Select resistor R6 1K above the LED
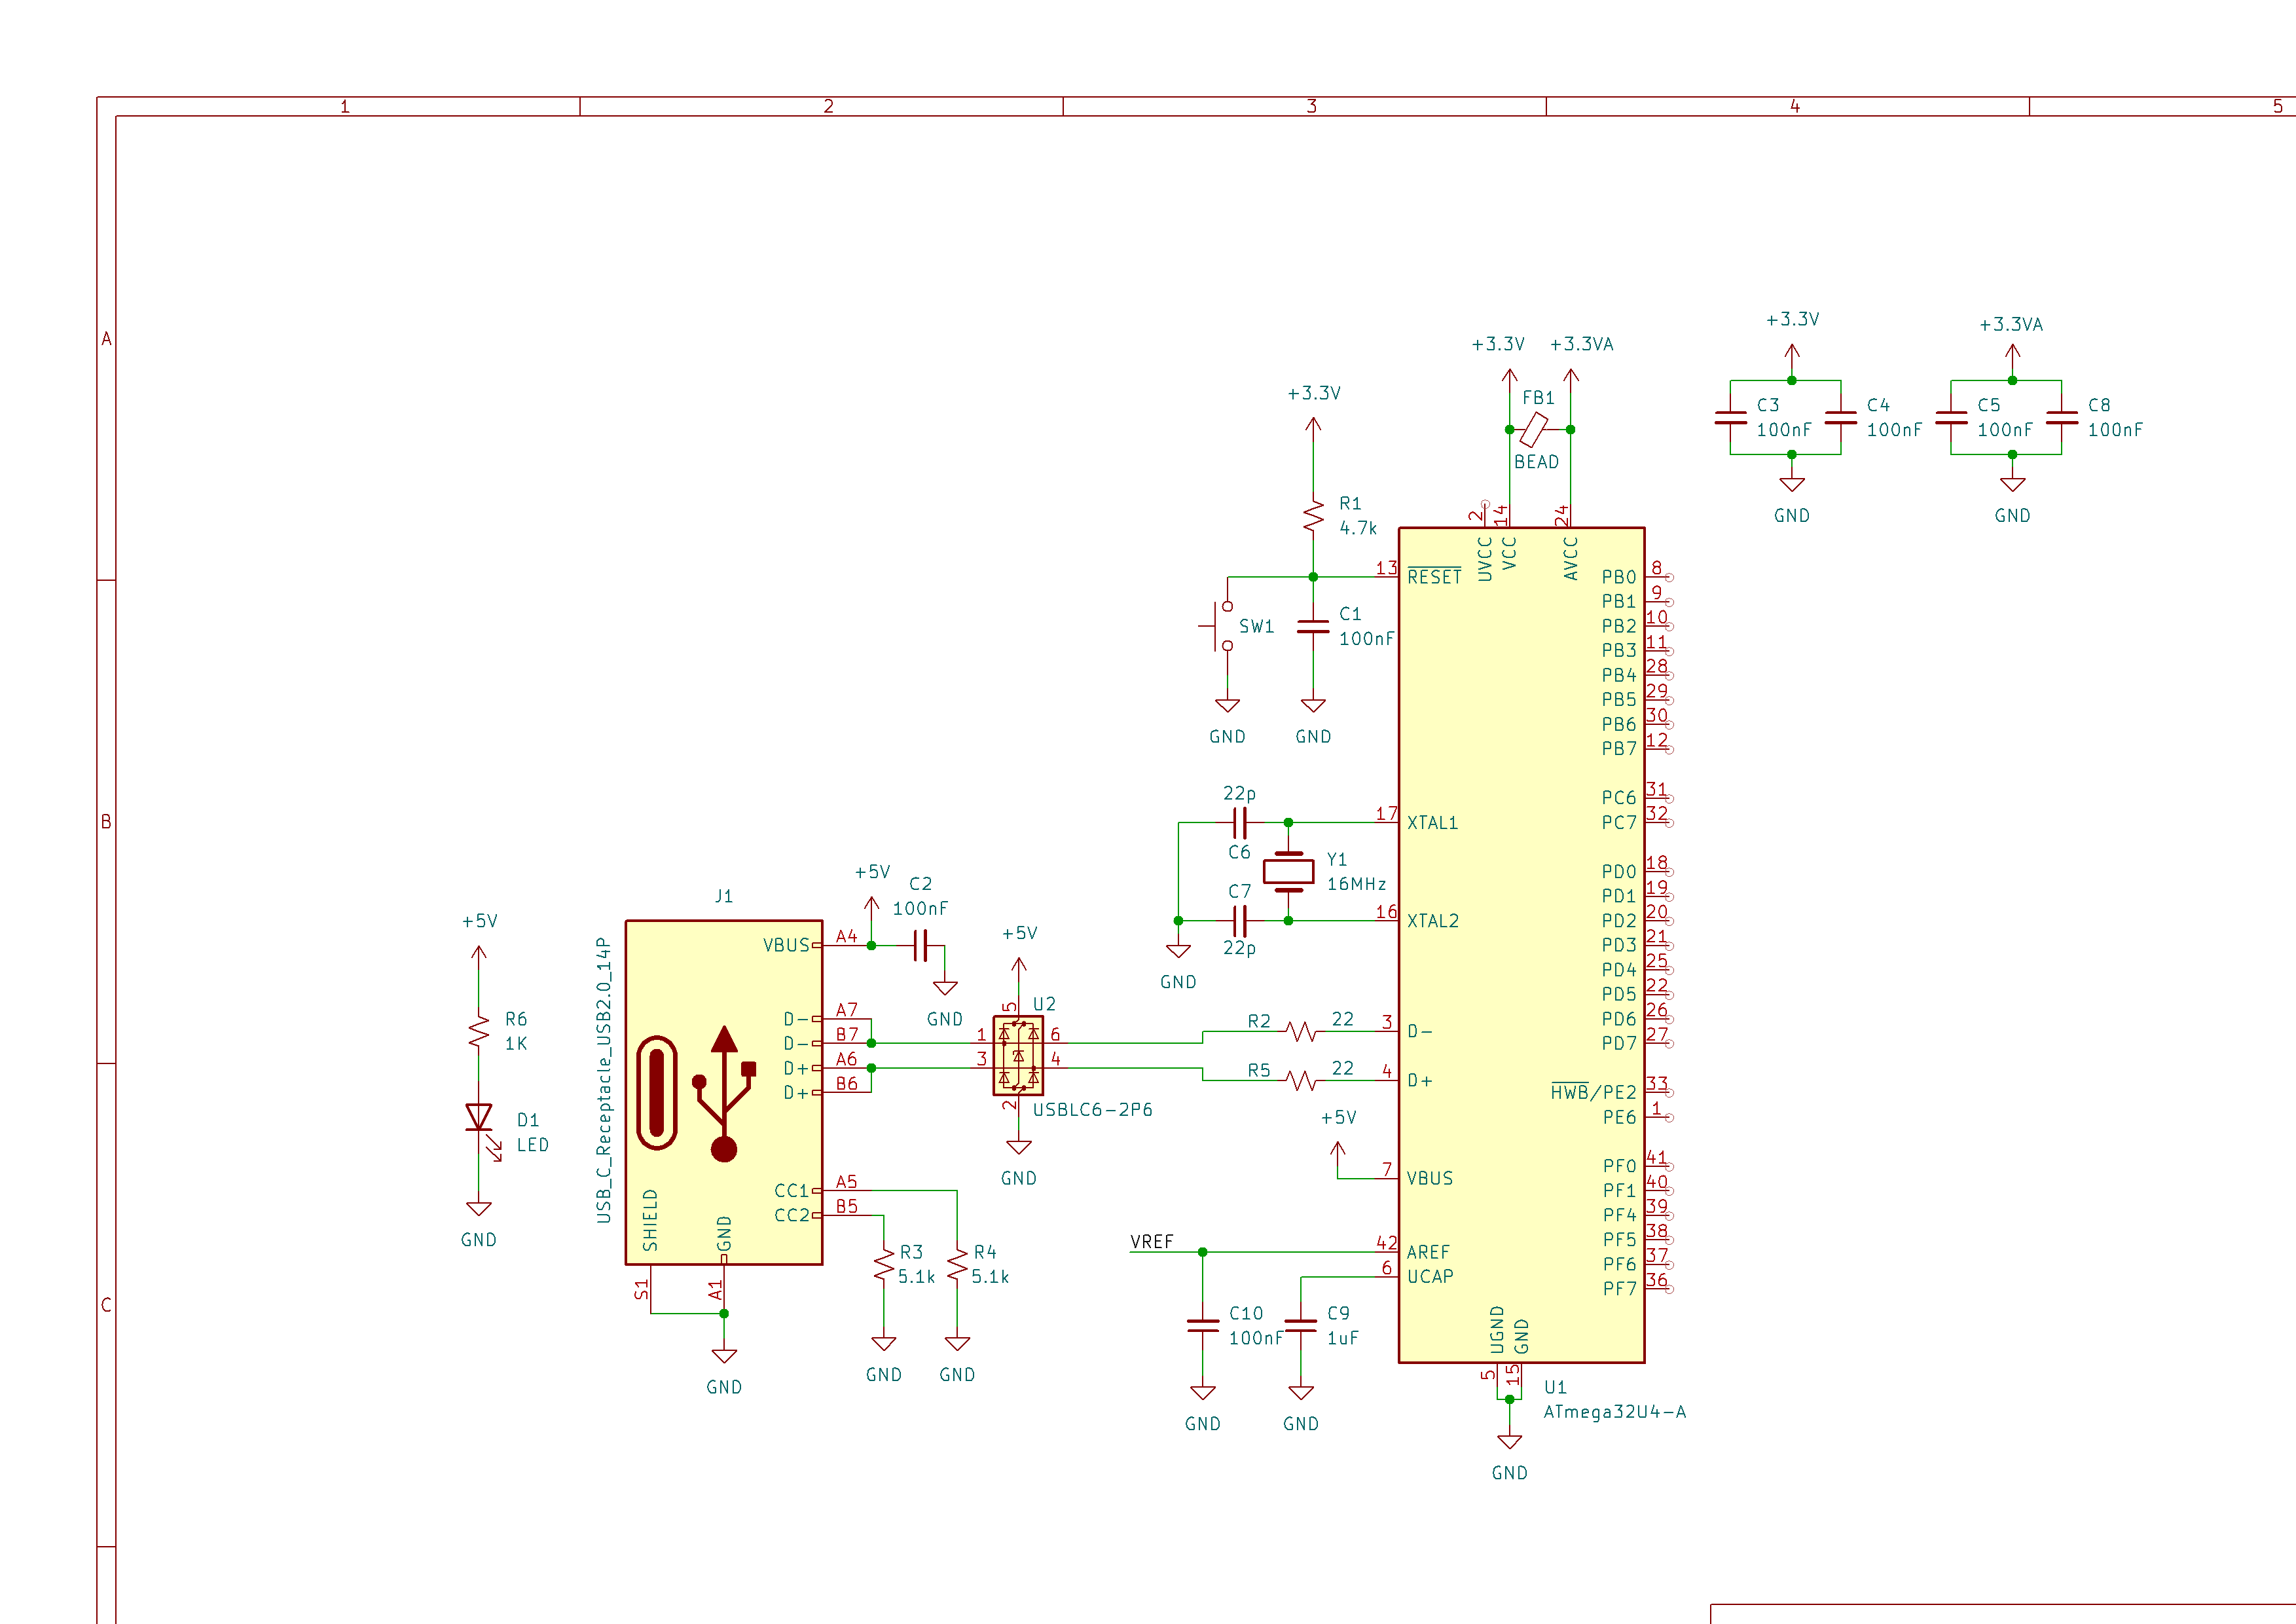Image resolution: width=2296 pixels, height=1624 pixels. coord(479,1030)
